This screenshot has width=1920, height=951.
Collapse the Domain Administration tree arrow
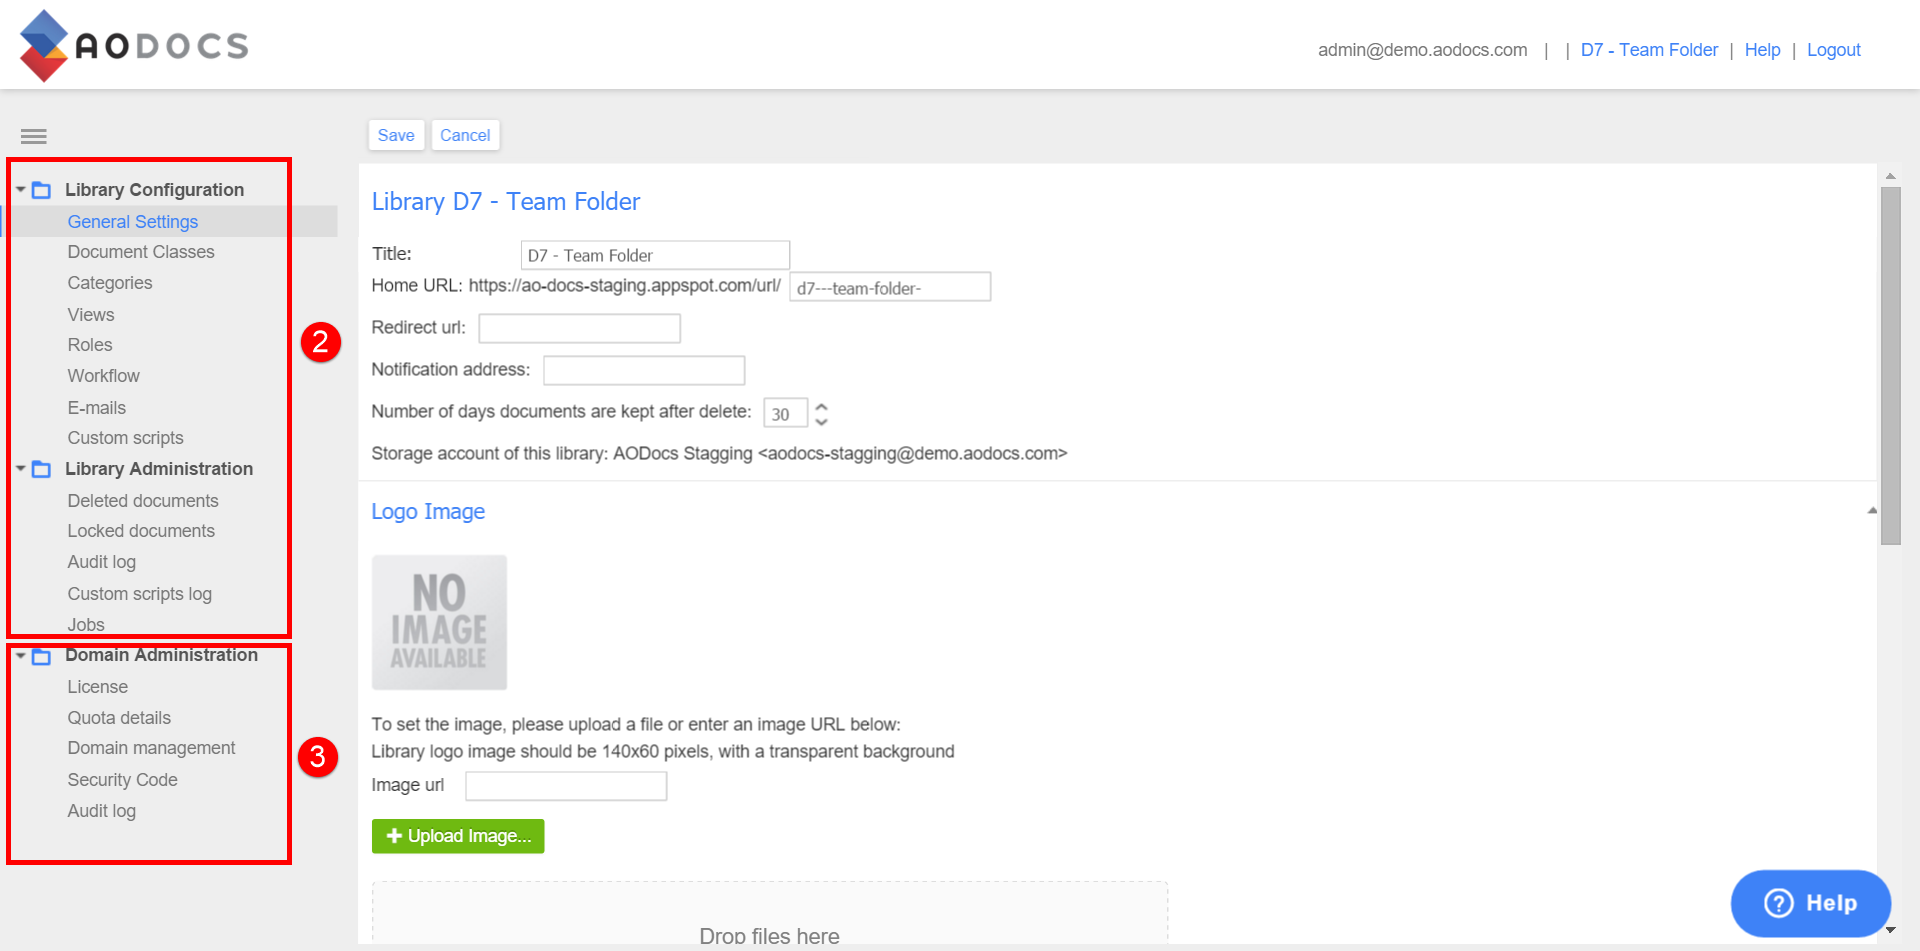[x=20, y=655]
